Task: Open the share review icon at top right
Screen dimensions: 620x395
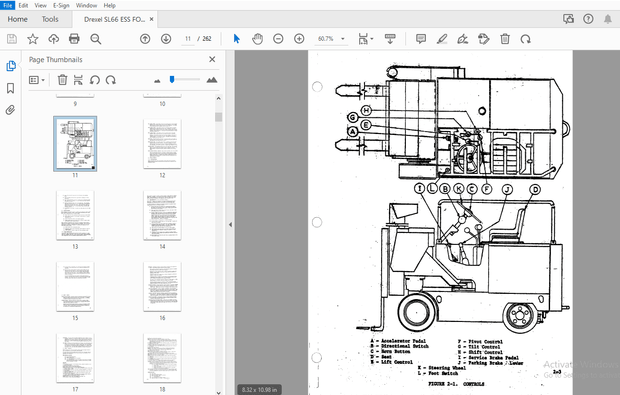Action: click(568, 19)
